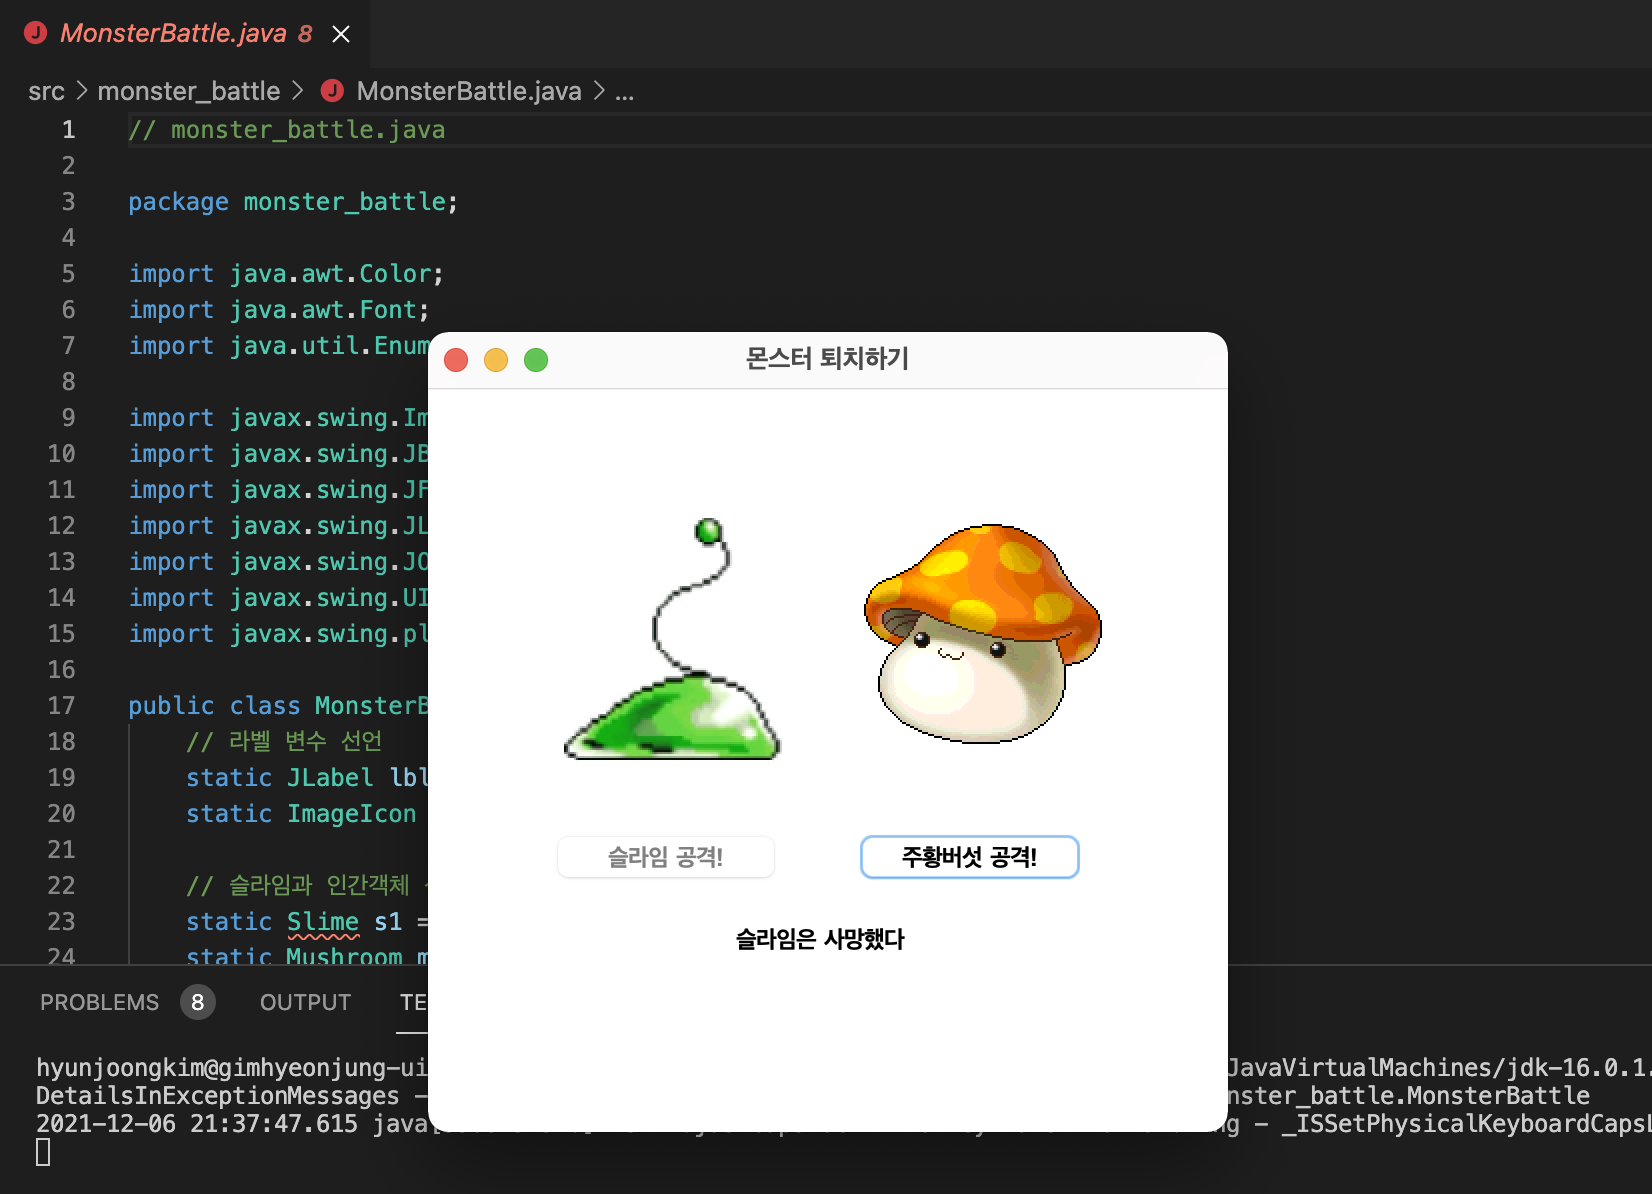
Task: Click the import java.awt.Font line
Action: (279, 310)
